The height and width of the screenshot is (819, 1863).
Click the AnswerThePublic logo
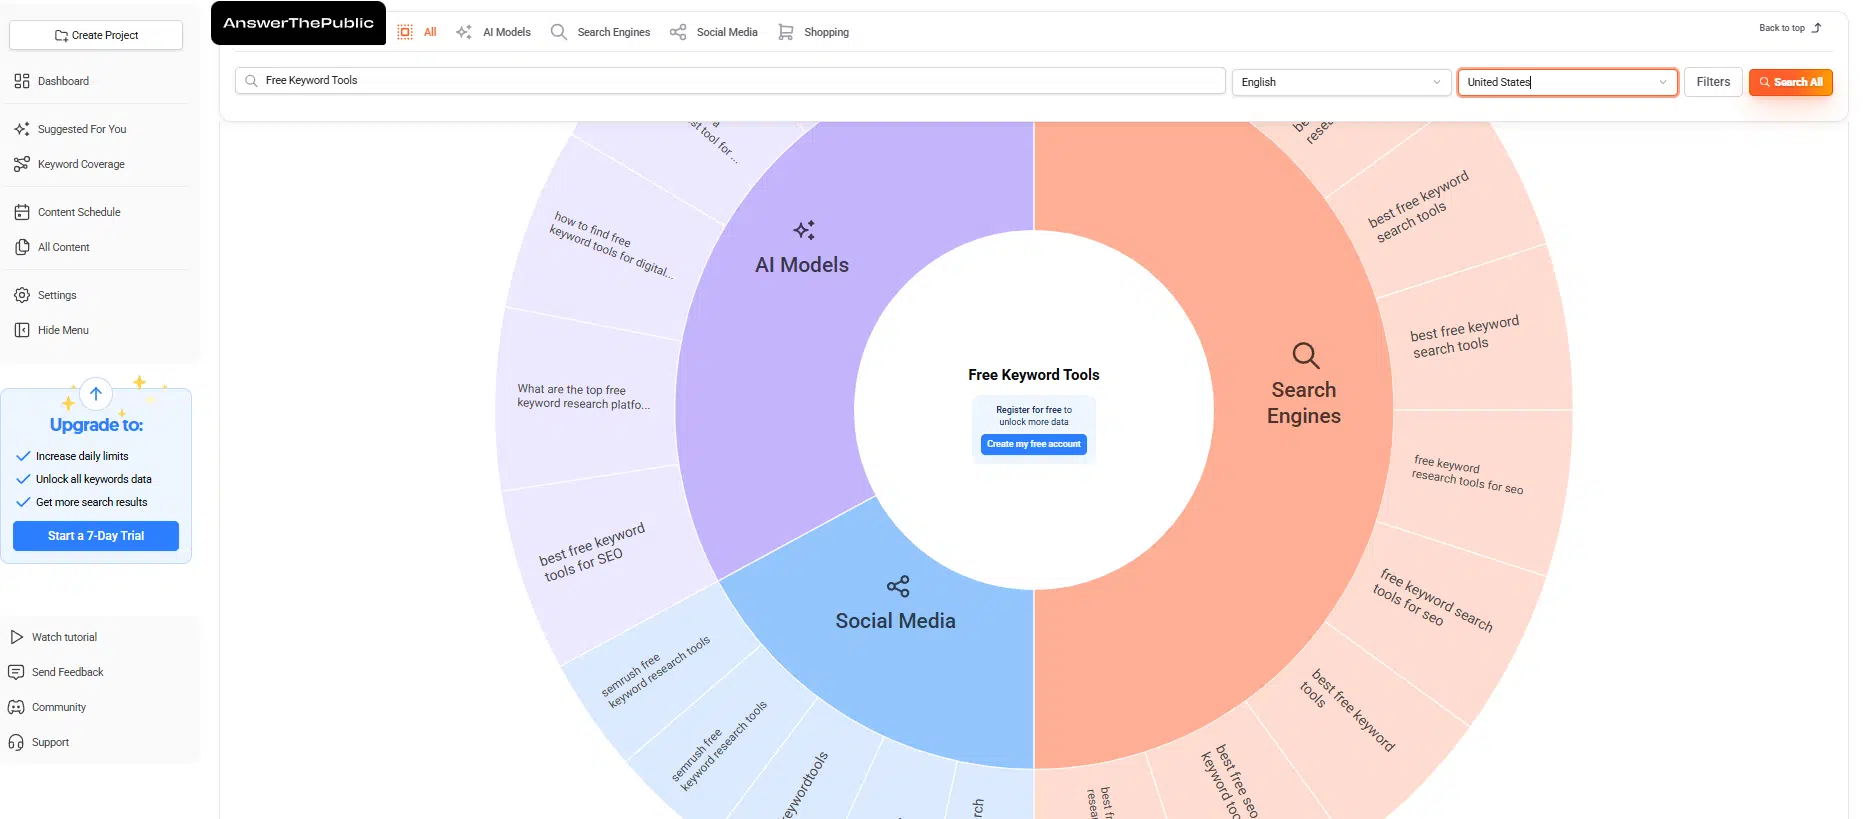tap(298, 23)
